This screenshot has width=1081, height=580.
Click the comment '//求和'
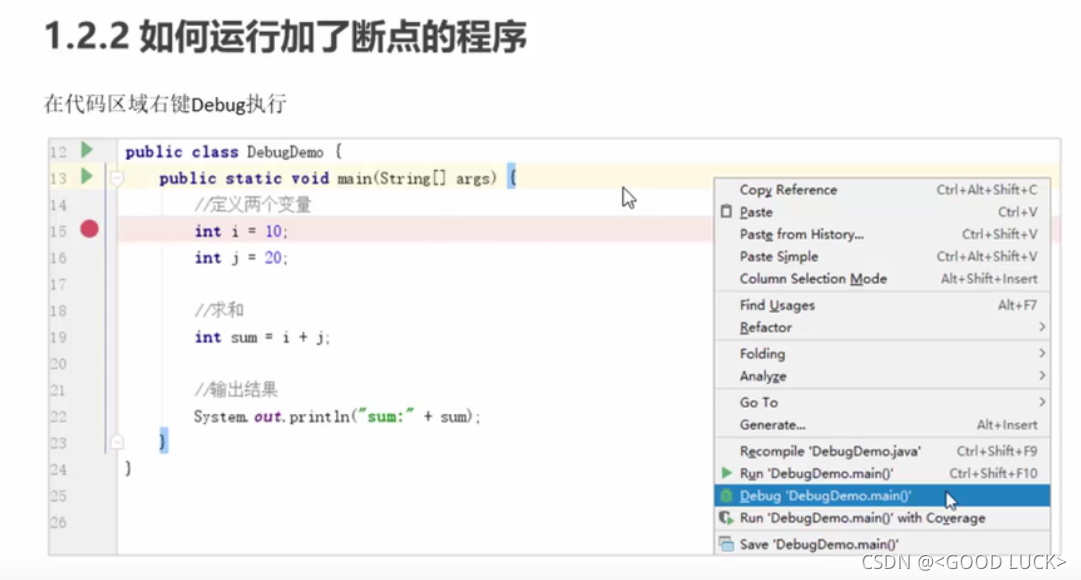[219, 310]
